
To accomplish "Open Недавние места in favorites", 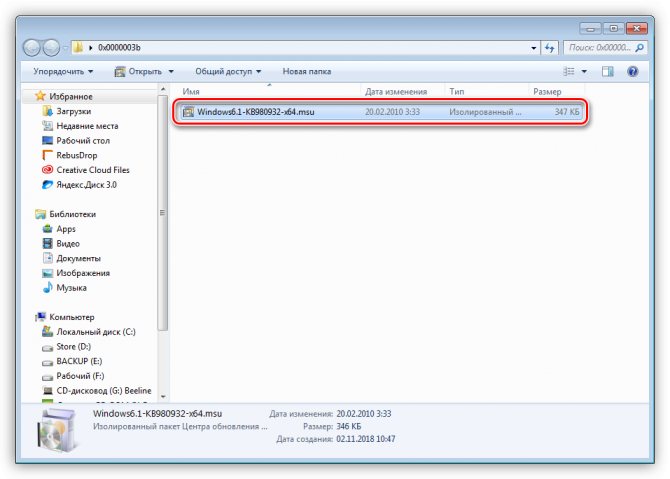I will (x=87, y=126).
